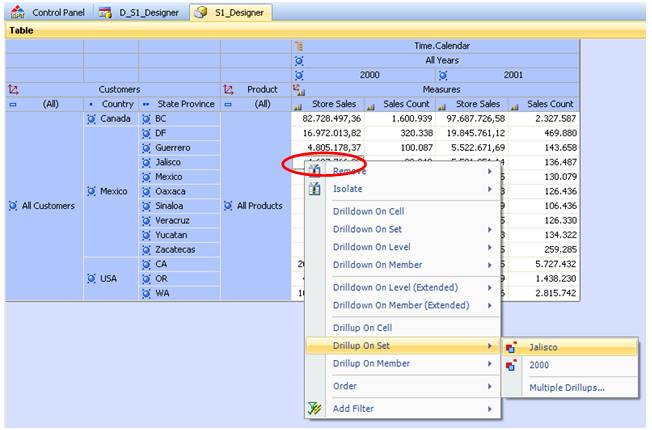The image size is (652, 430).
Task: Collapse the Customers (All) level marker
Action: coord(13,104)
